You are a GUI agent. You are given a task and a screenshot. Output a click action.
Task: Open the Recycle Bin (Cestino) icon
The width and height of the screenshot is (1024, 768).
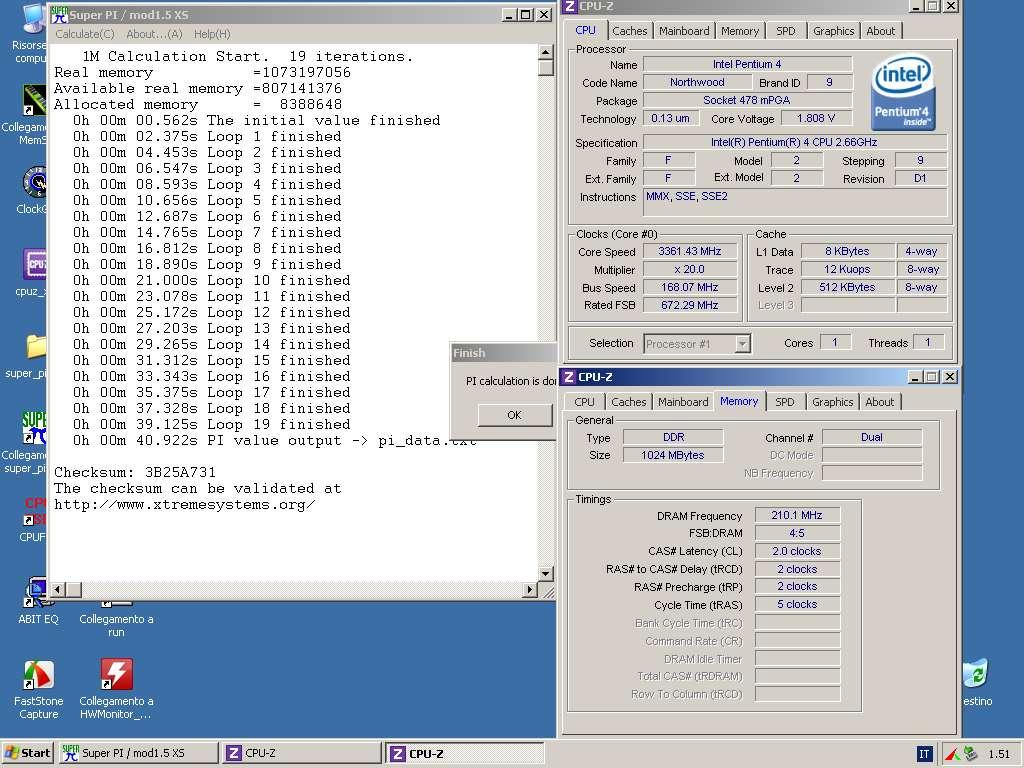tap(977, 674)
